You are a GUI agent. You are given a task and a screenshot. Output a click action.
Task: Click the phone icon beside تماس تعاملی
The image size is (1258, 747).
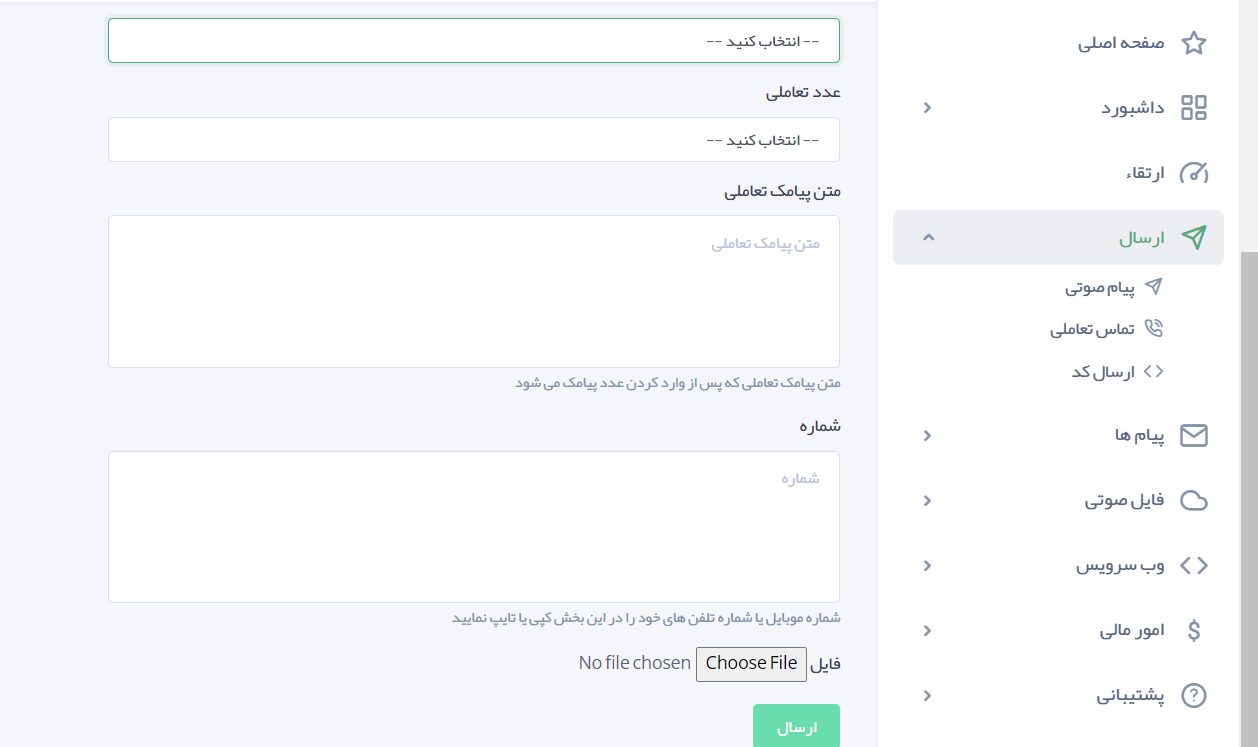point(1154,329)
